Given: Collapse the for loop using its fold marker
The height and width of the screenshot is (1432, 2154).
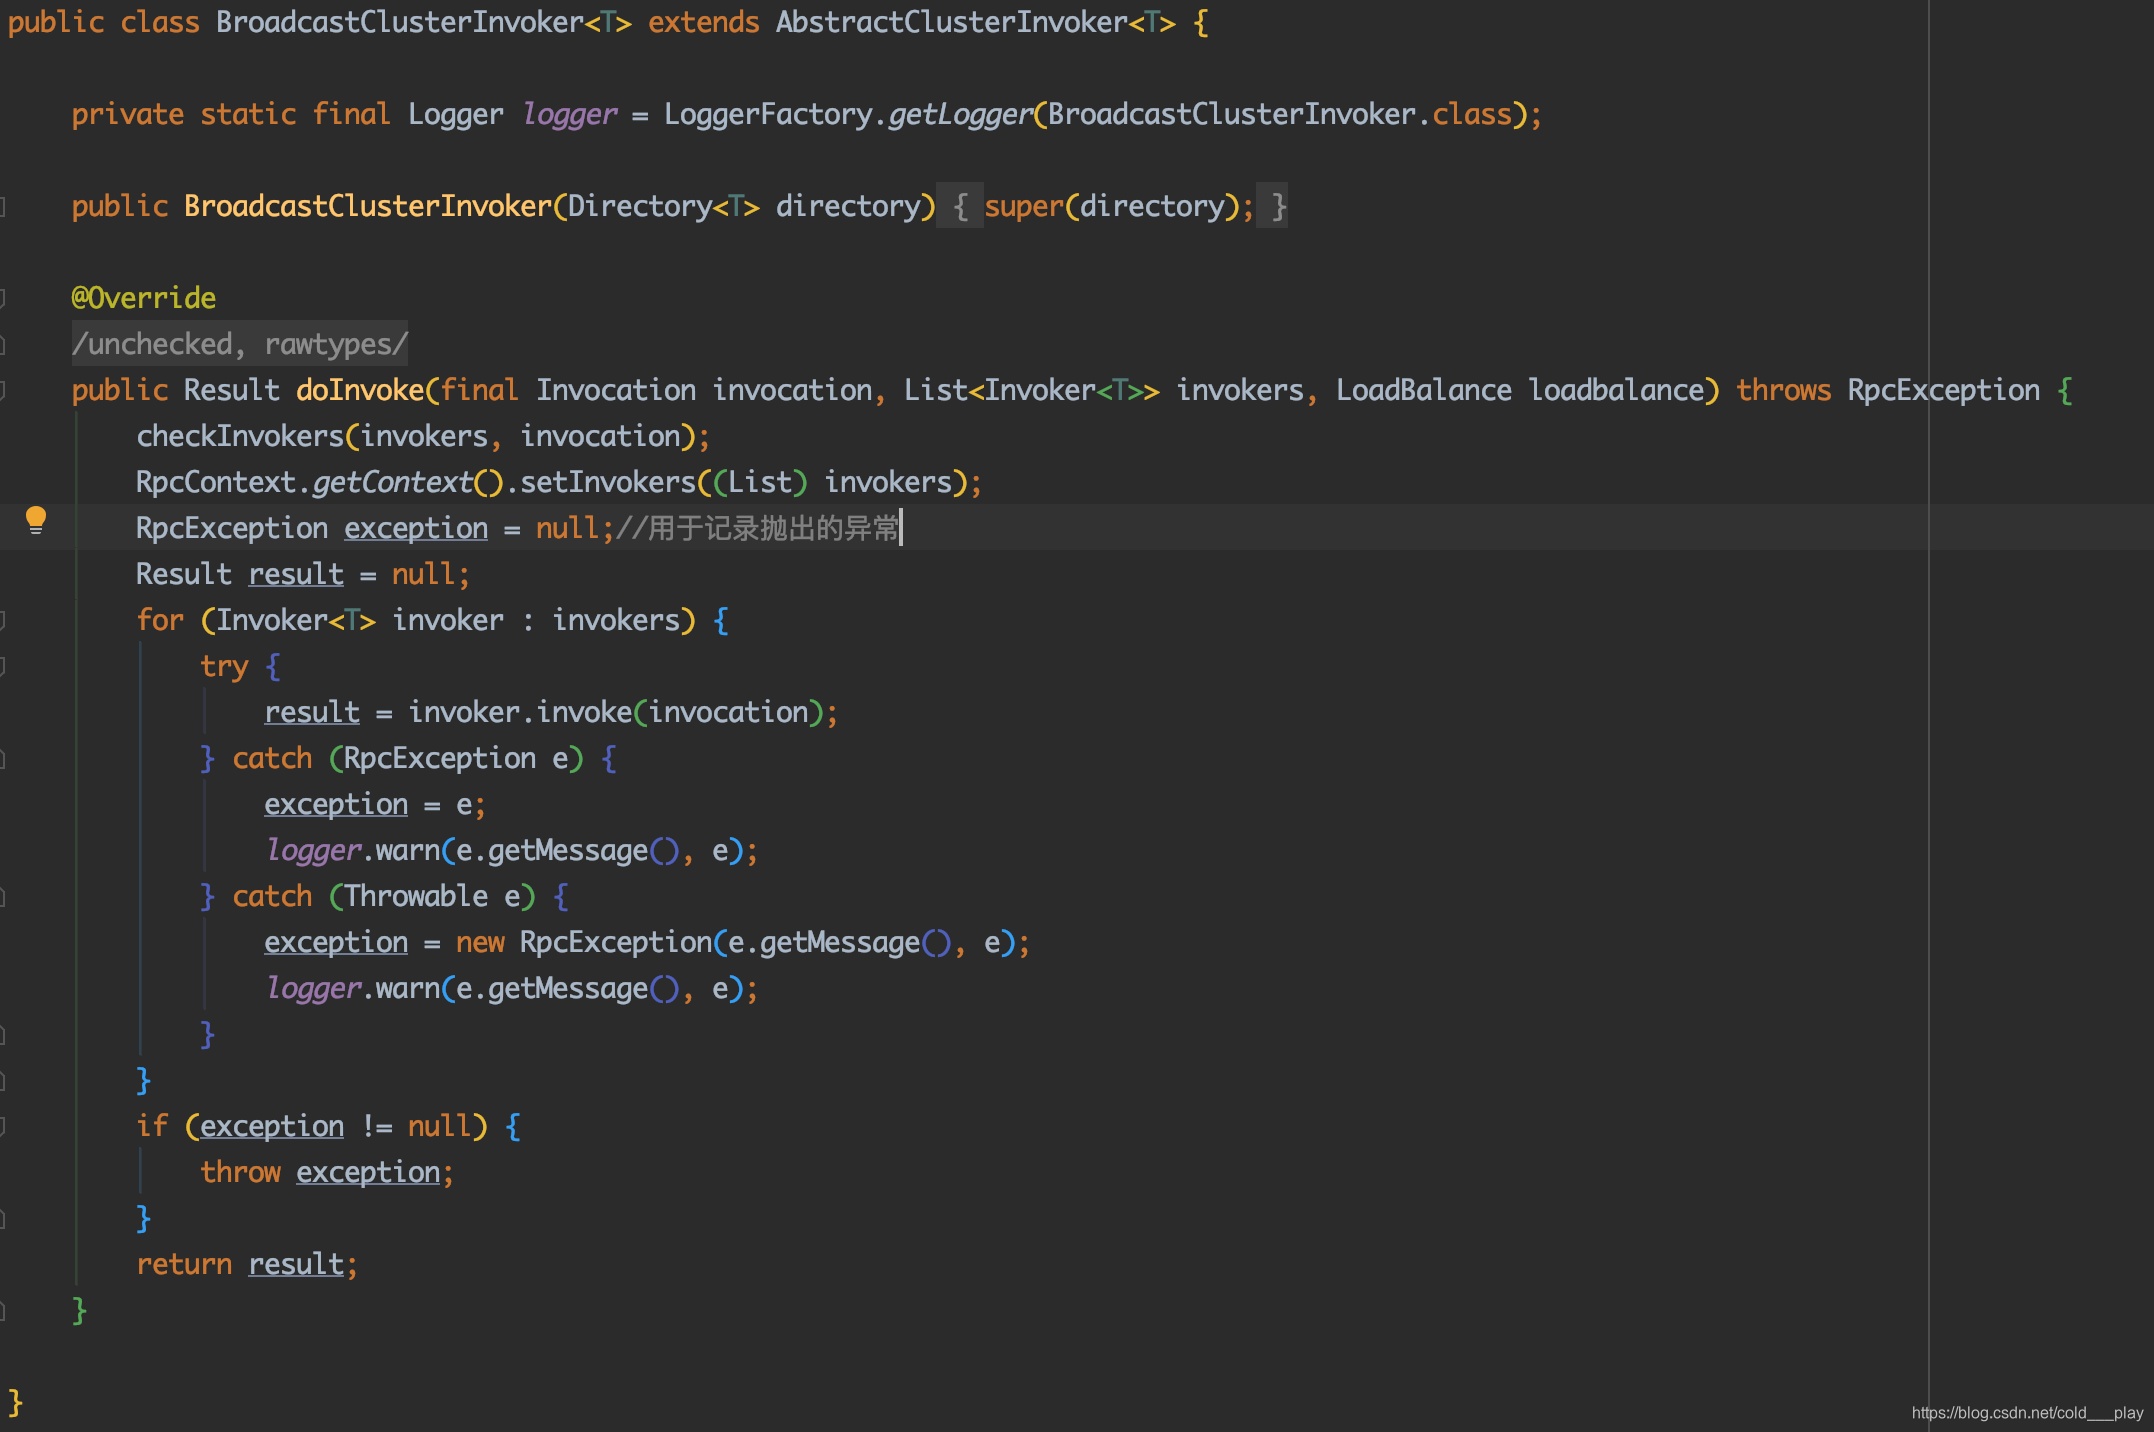Looking at the screenshot, I should click(x=4, y=620).
